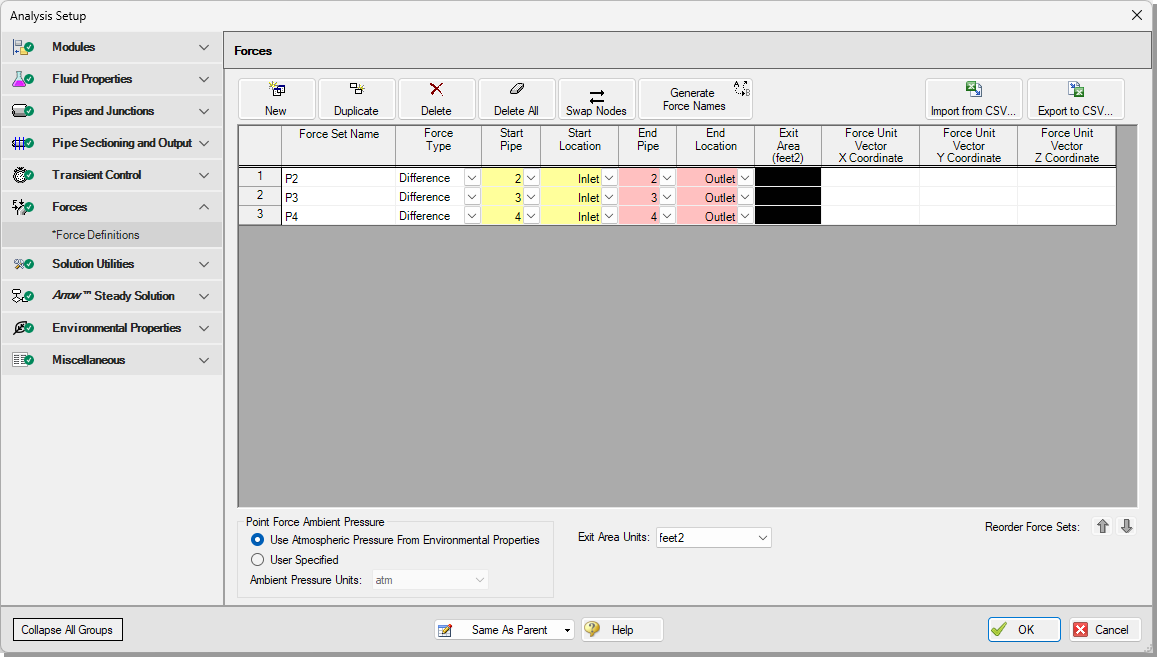
Task: Expand Arrow Steady Solution chevron
Action: pos(204,296)
